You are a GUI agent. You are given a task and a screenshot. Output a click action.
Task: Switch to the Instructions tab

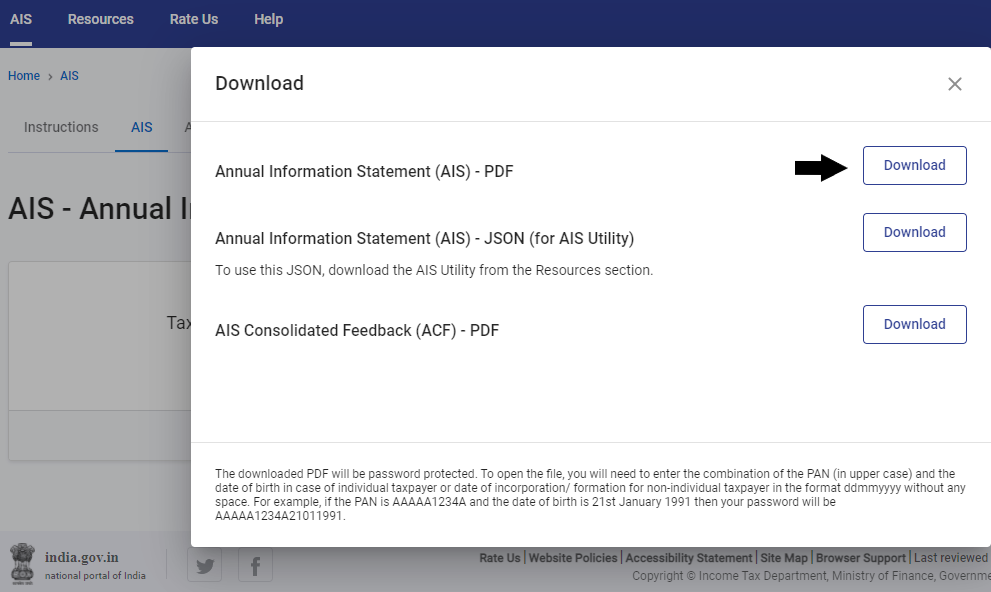[x=61, y=127]
